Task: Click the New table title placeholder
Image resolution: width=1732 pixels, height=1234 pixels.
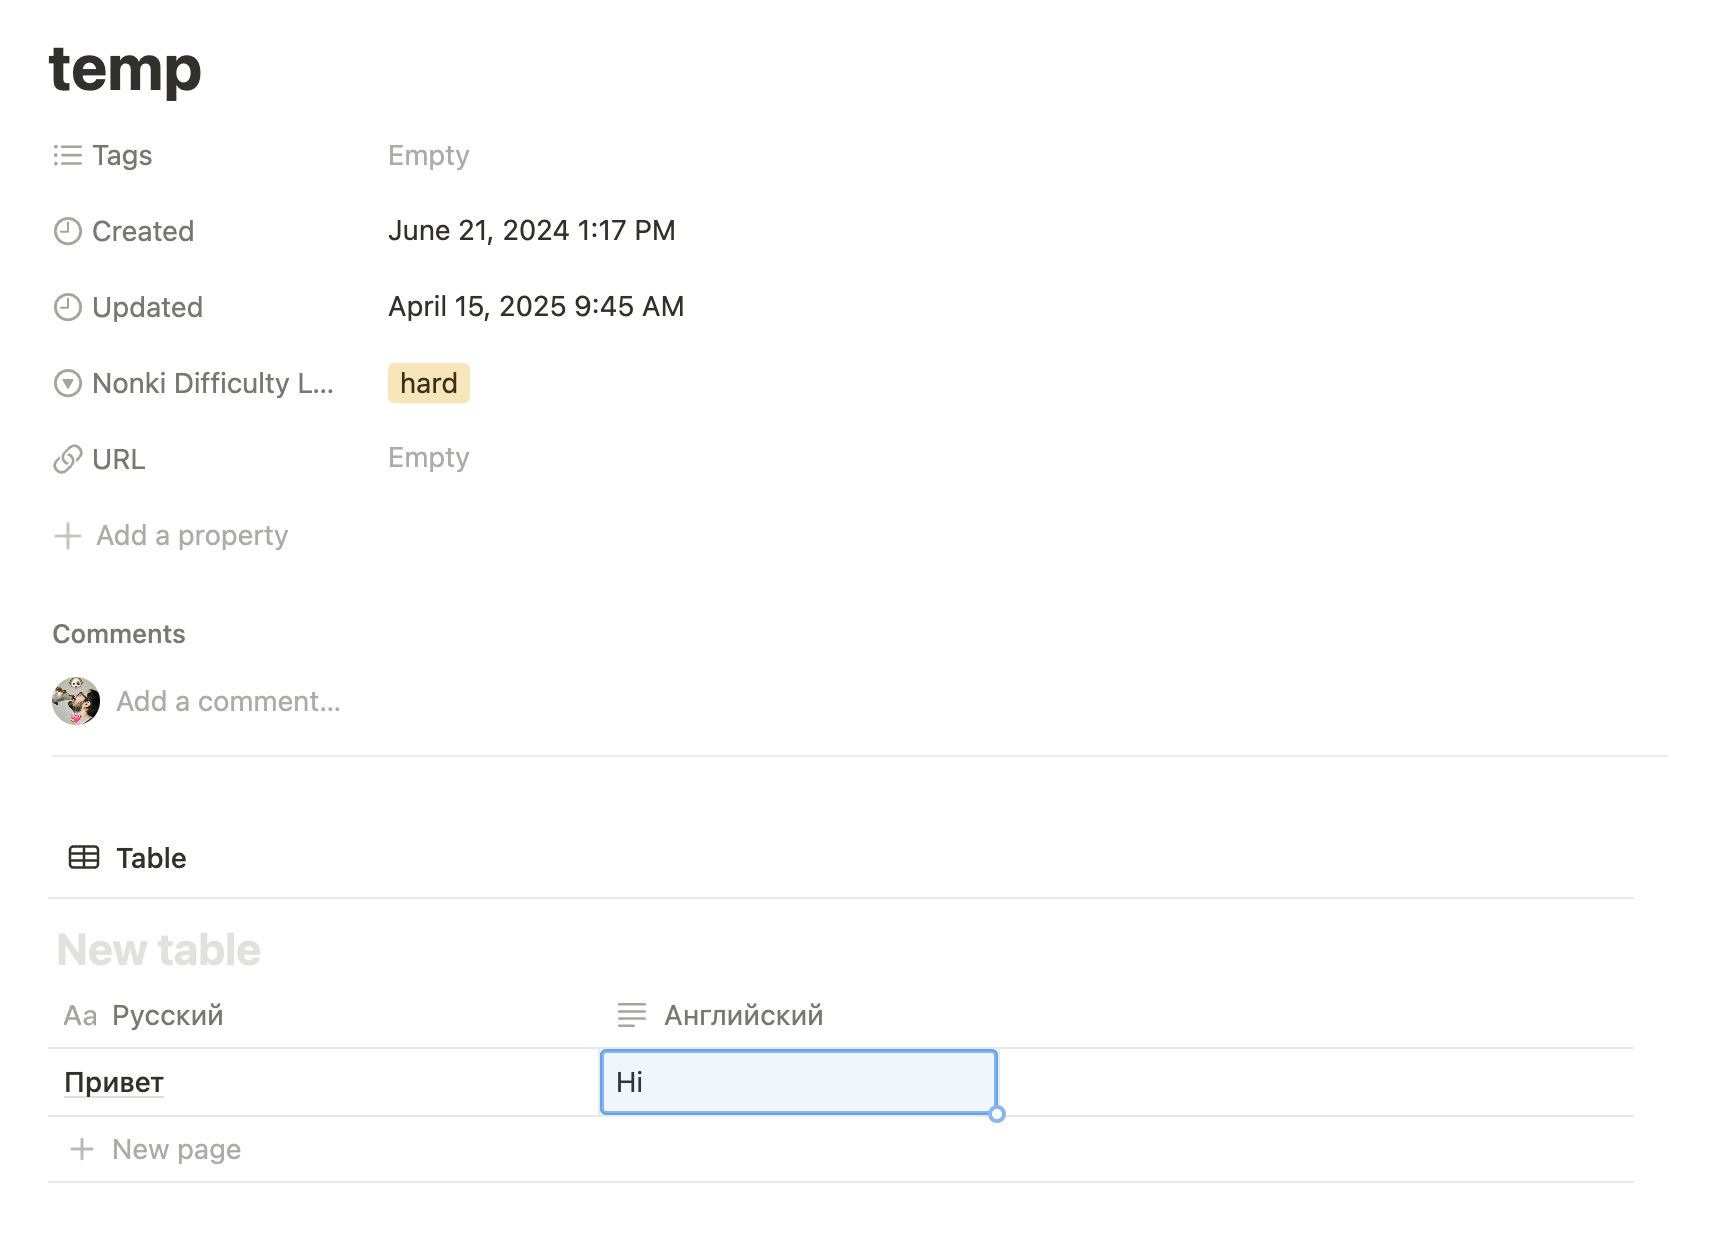Action: point(158,950)
